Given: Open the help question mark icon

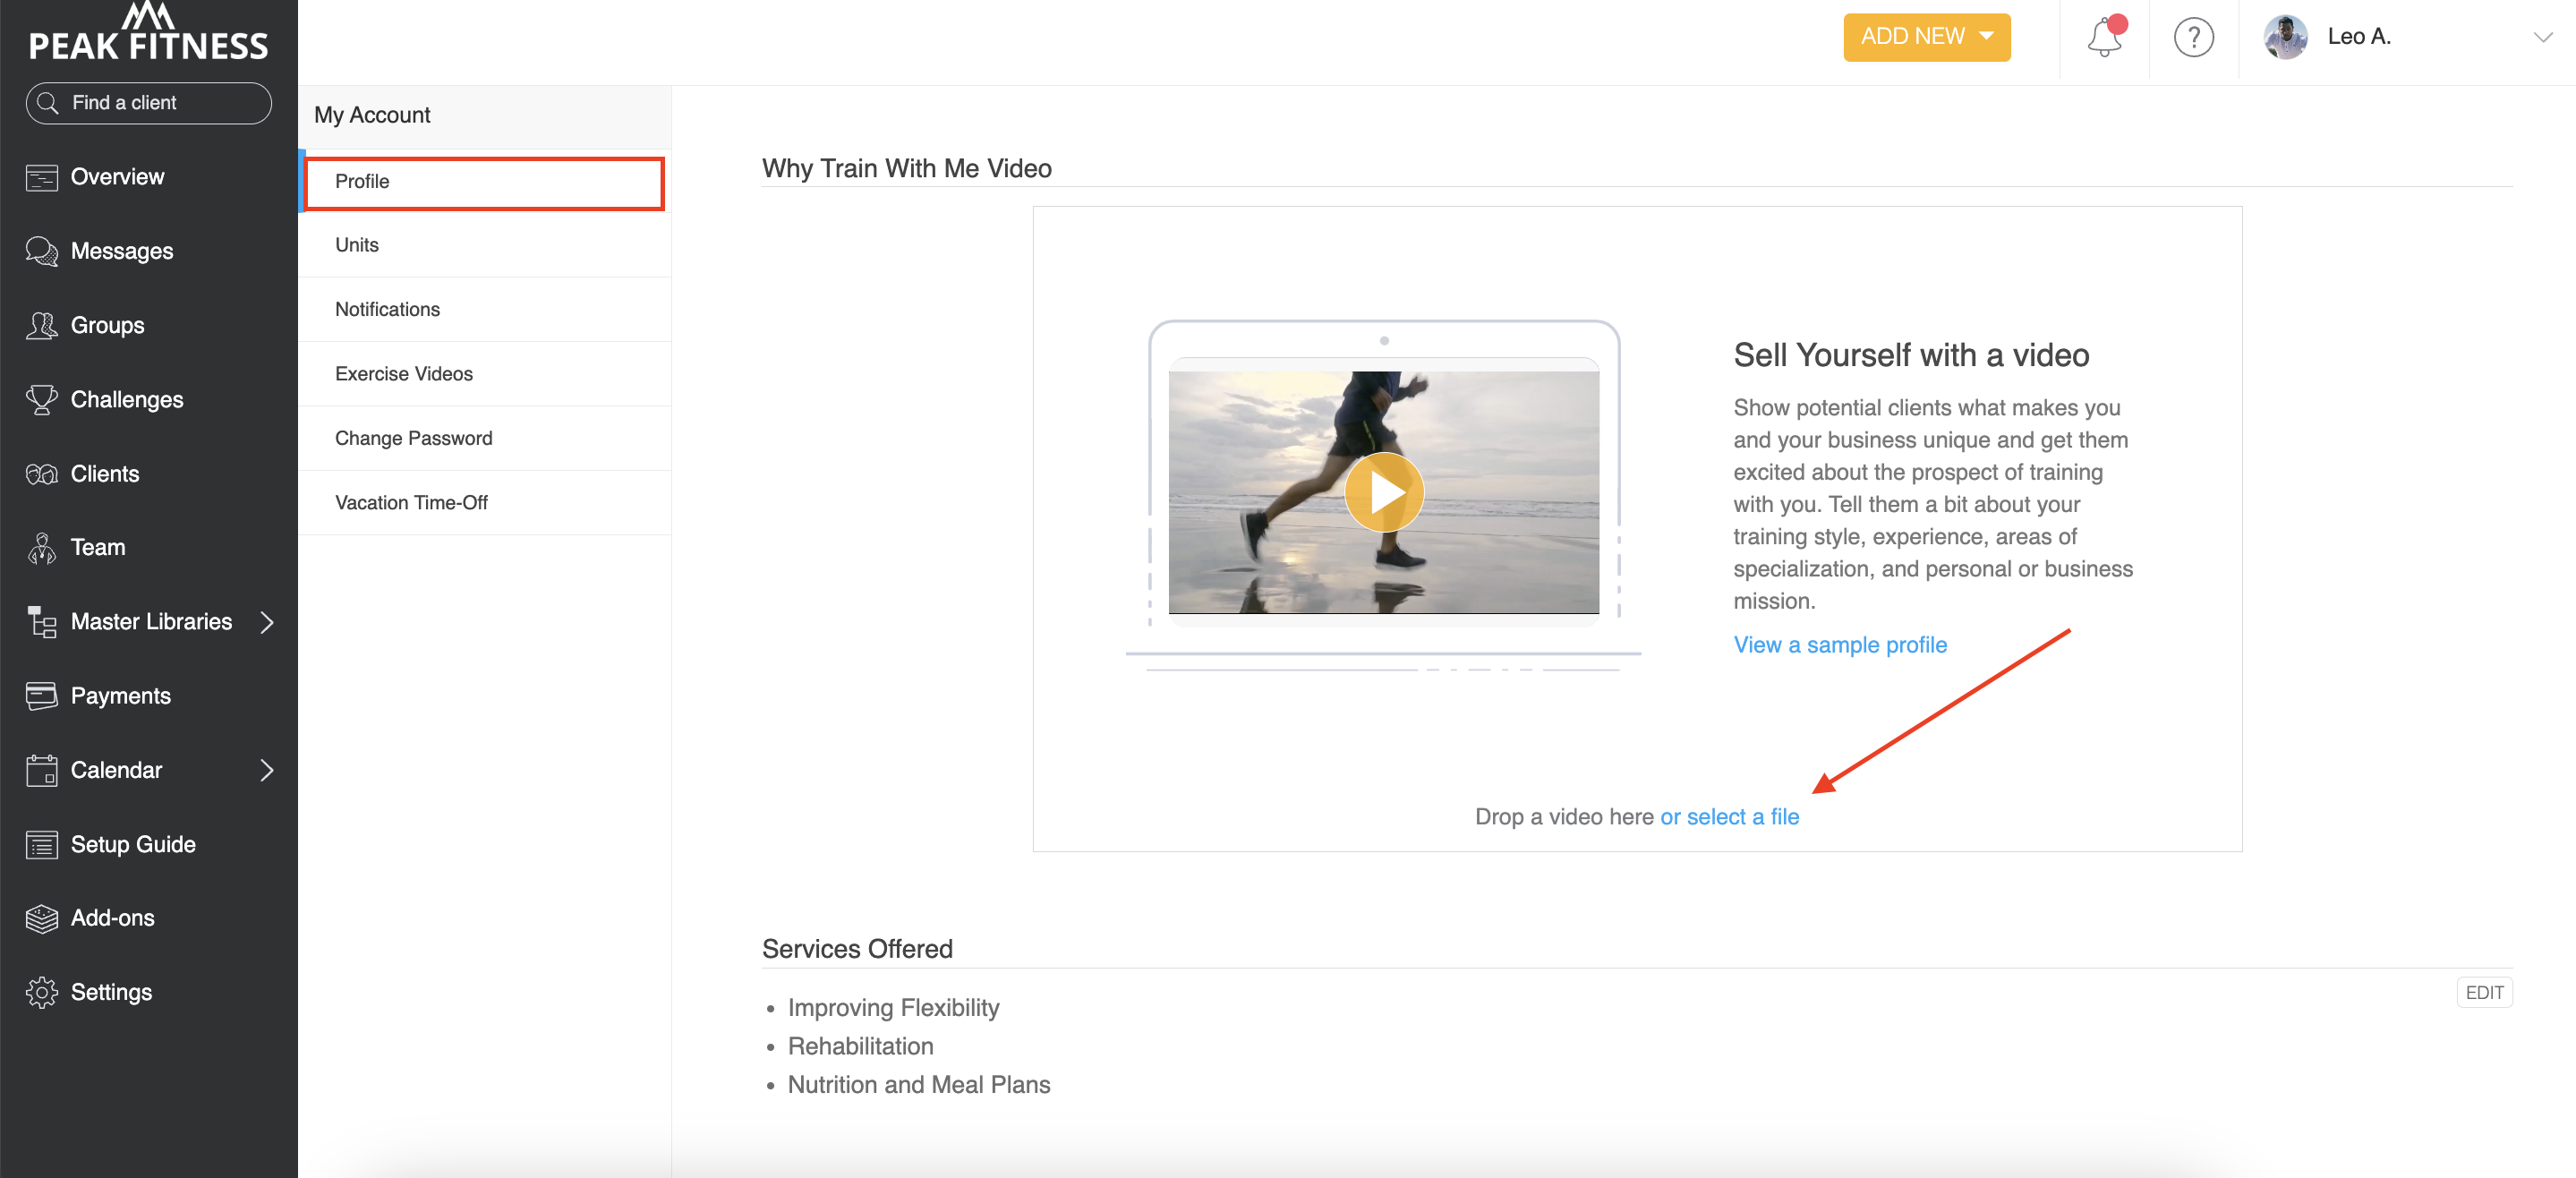Looking at the screenshot, I should tap(2192, 38).
